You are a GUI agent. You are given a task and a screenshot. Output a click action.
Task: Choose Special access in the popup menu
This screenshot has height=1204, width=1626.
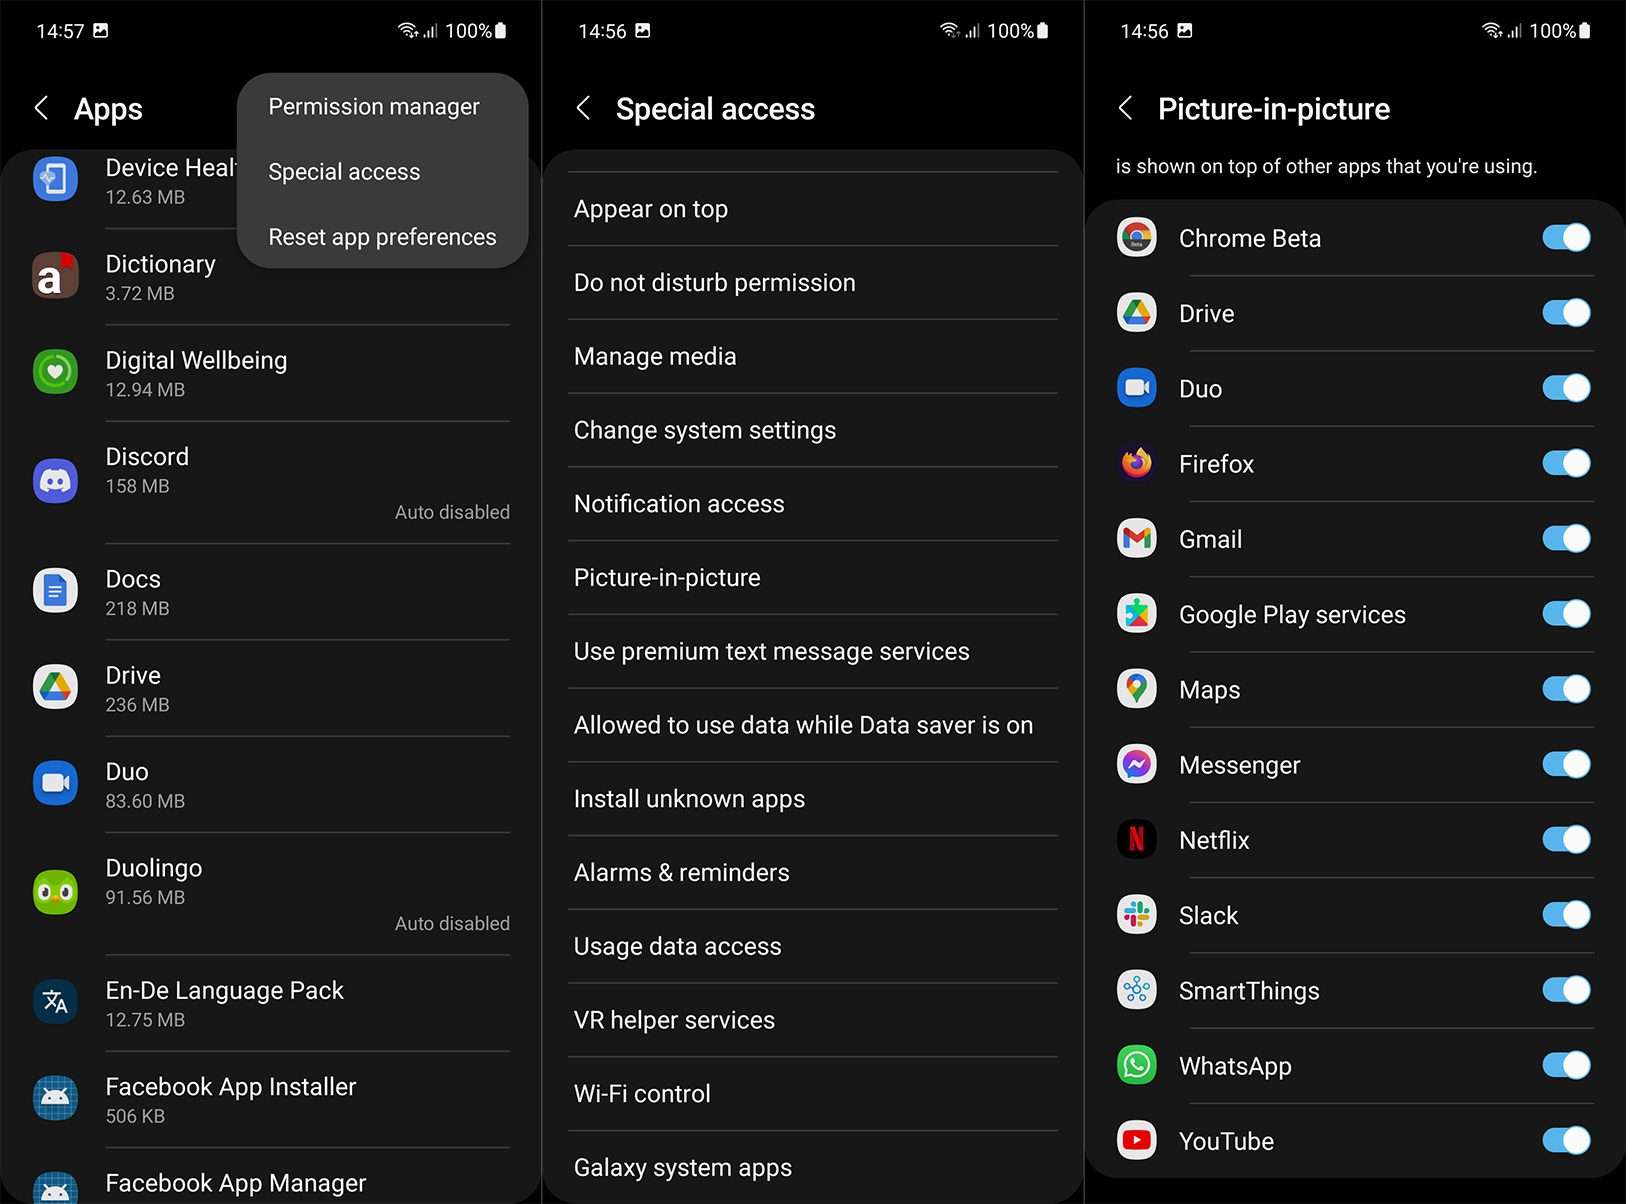[383, 171]
